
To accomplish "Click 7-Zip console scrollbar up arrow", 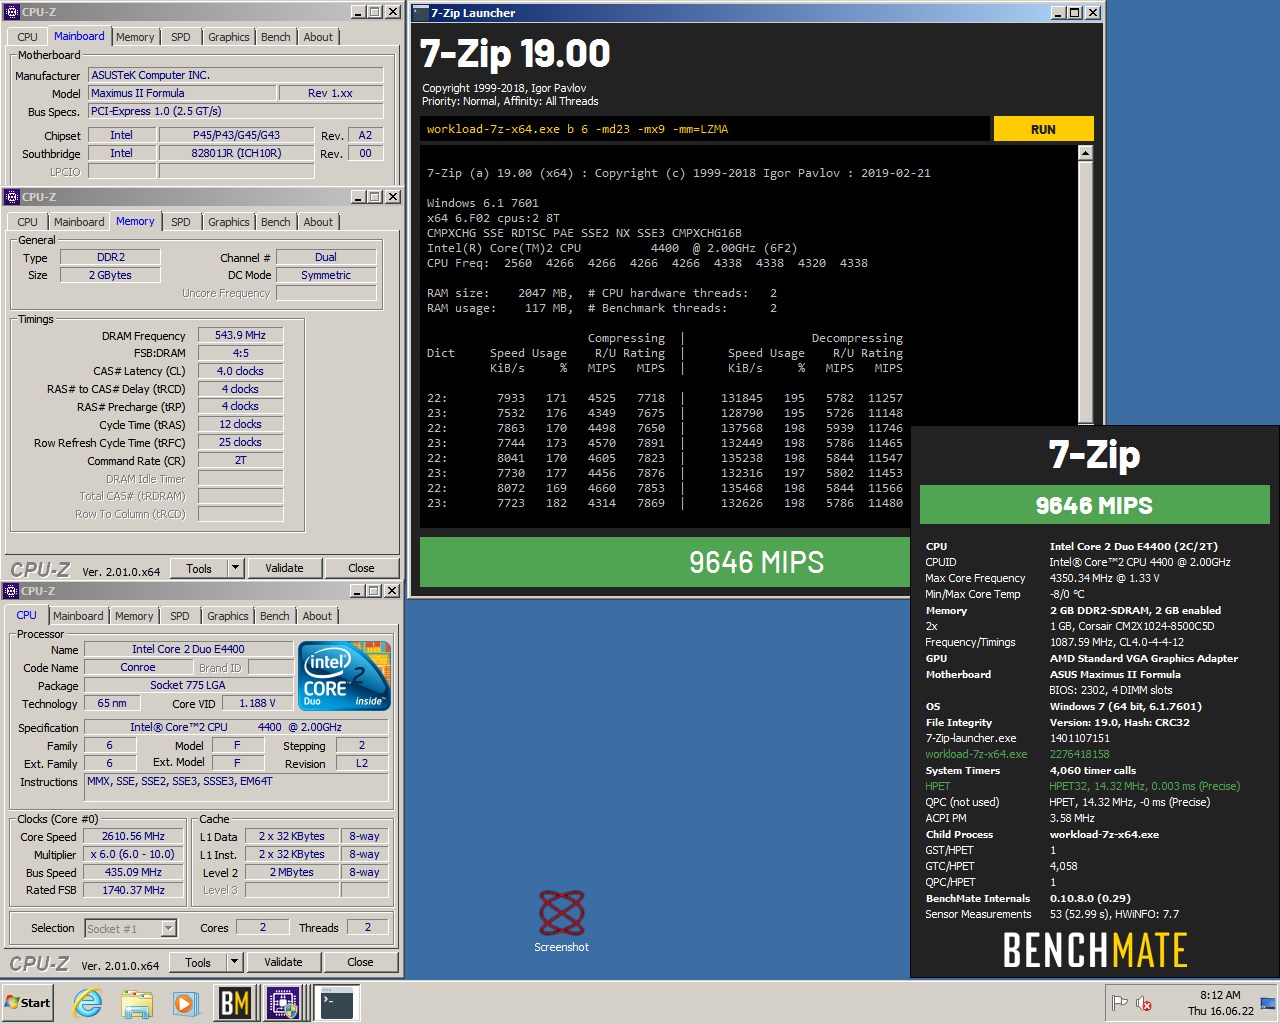I will [x=1086, y=153].
